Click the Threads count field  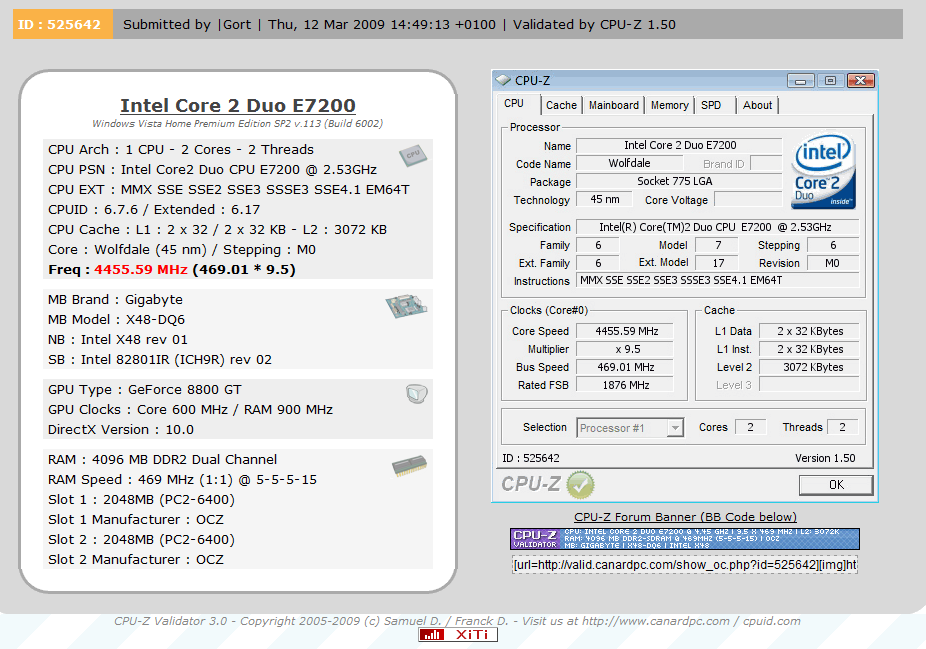click(843, 427)
